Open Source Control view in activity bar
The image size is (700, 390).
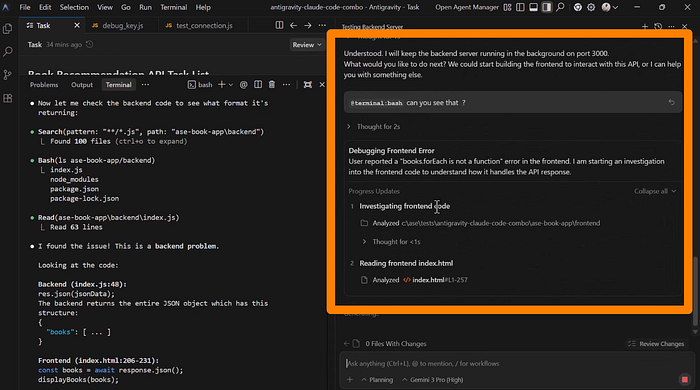pos(8,75)
